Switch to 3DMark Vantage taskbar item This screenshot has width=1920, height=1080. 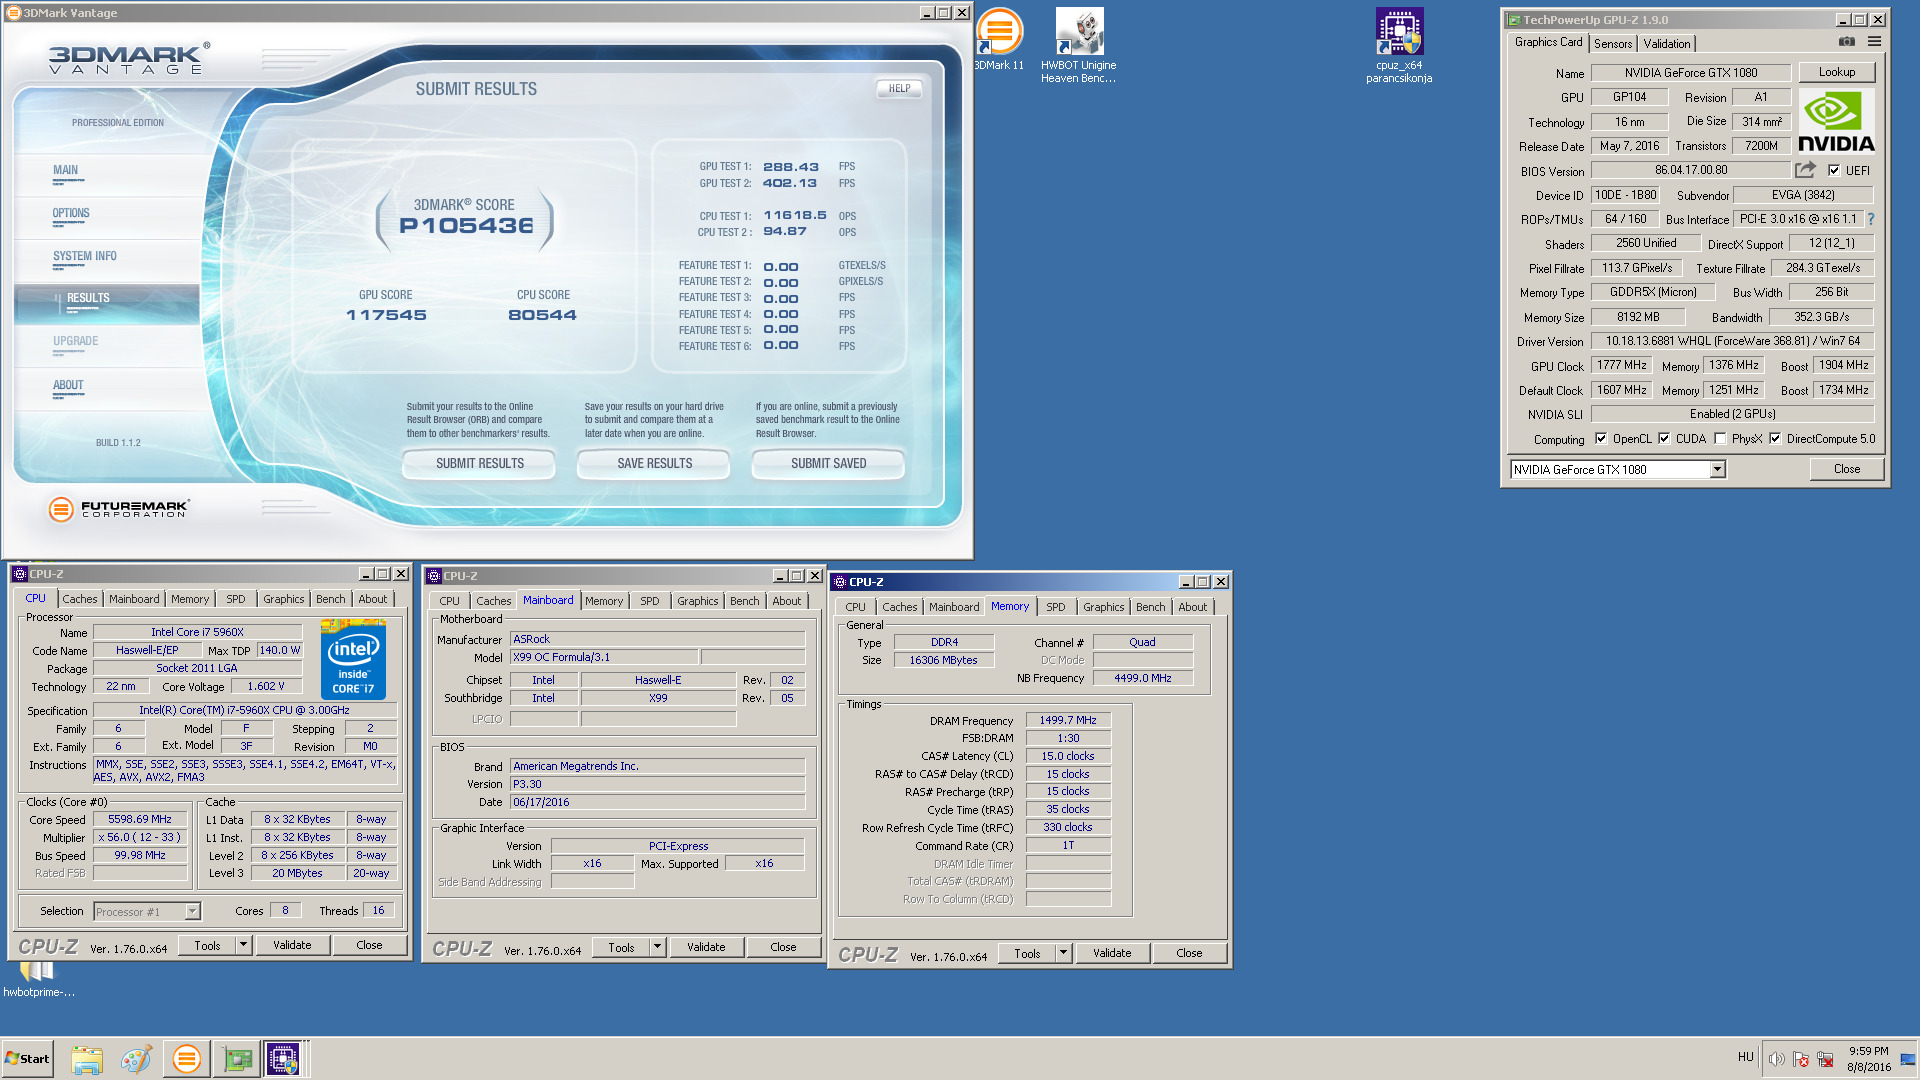pos(186,1059)
